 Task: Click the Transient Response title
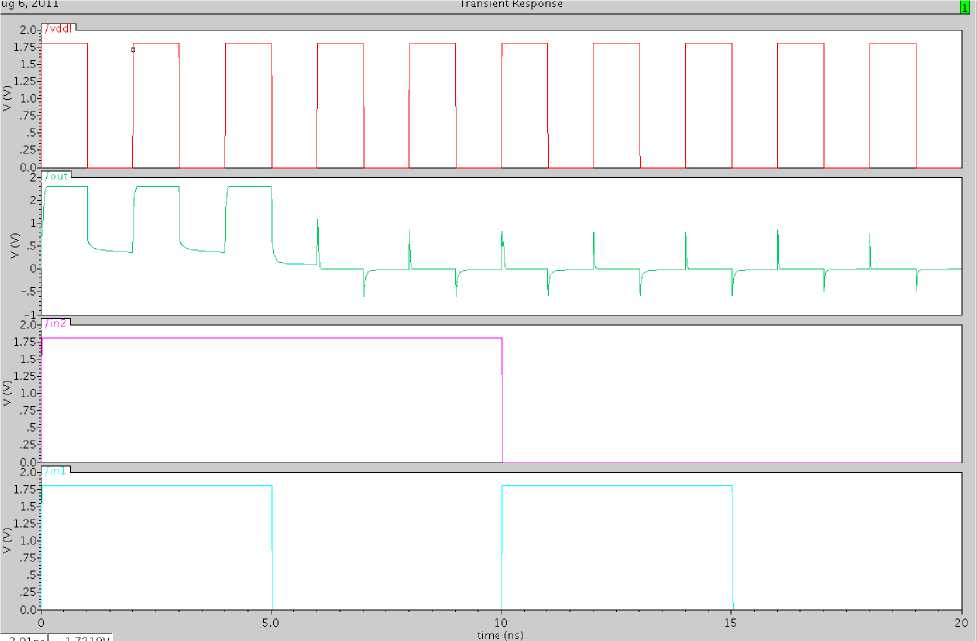(510, 5)
